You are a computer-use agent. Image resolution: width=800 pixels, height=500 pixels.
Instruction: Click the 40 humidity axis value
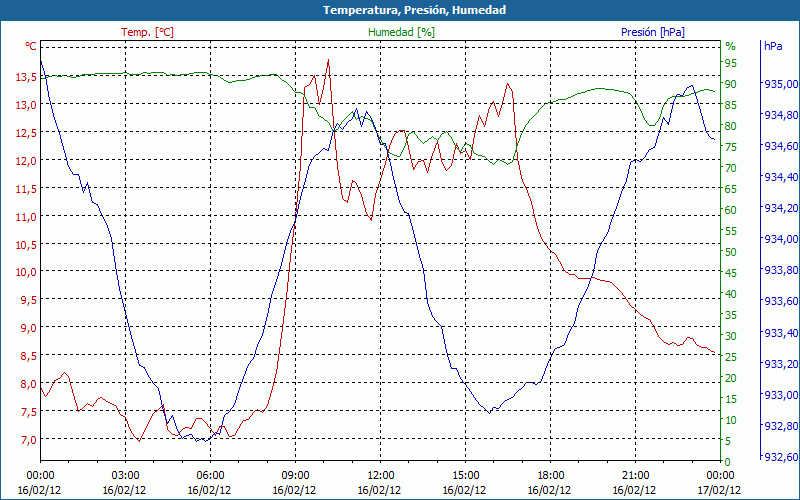point(731,294)
